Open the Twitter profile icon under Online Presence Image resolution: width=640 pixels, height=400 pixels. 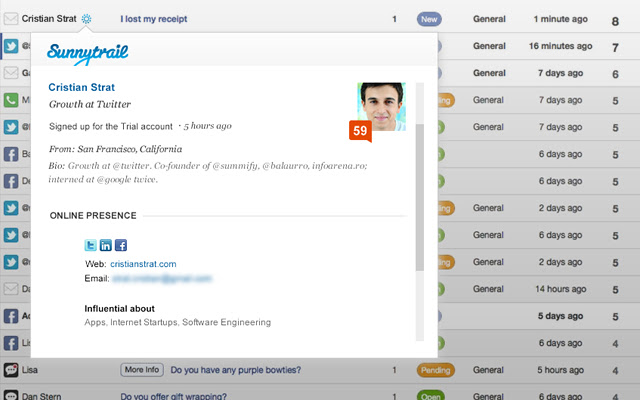click(91, 245)
